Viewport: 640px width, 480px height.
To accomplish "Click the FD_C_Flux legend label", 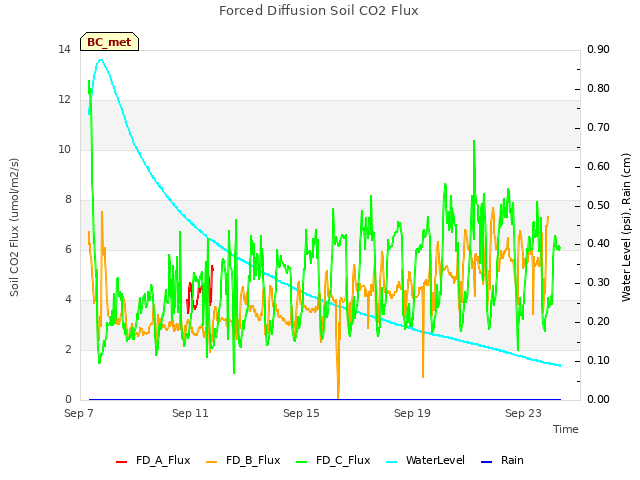I will (x=343, y=460).
